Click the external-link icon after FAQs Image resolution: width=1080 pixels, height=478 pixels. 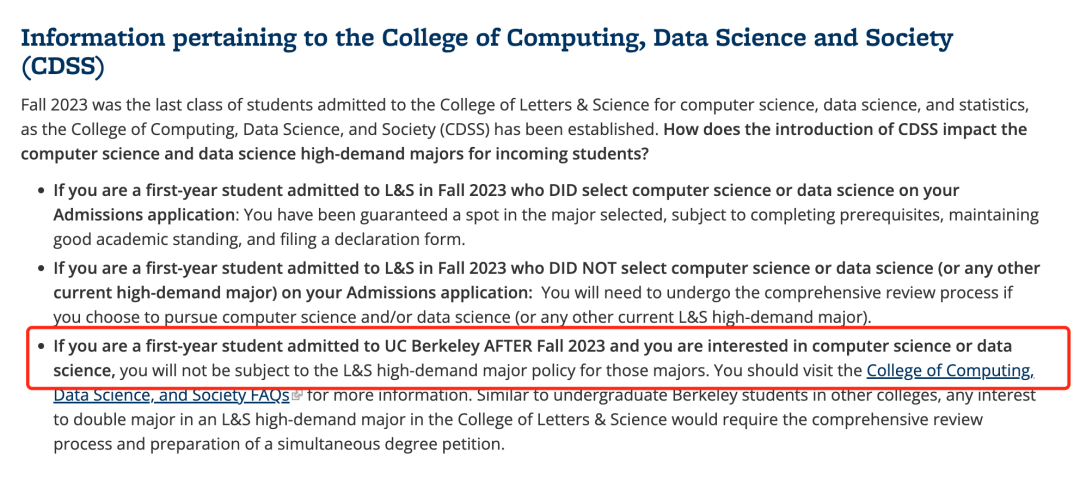tap(298, 396)
